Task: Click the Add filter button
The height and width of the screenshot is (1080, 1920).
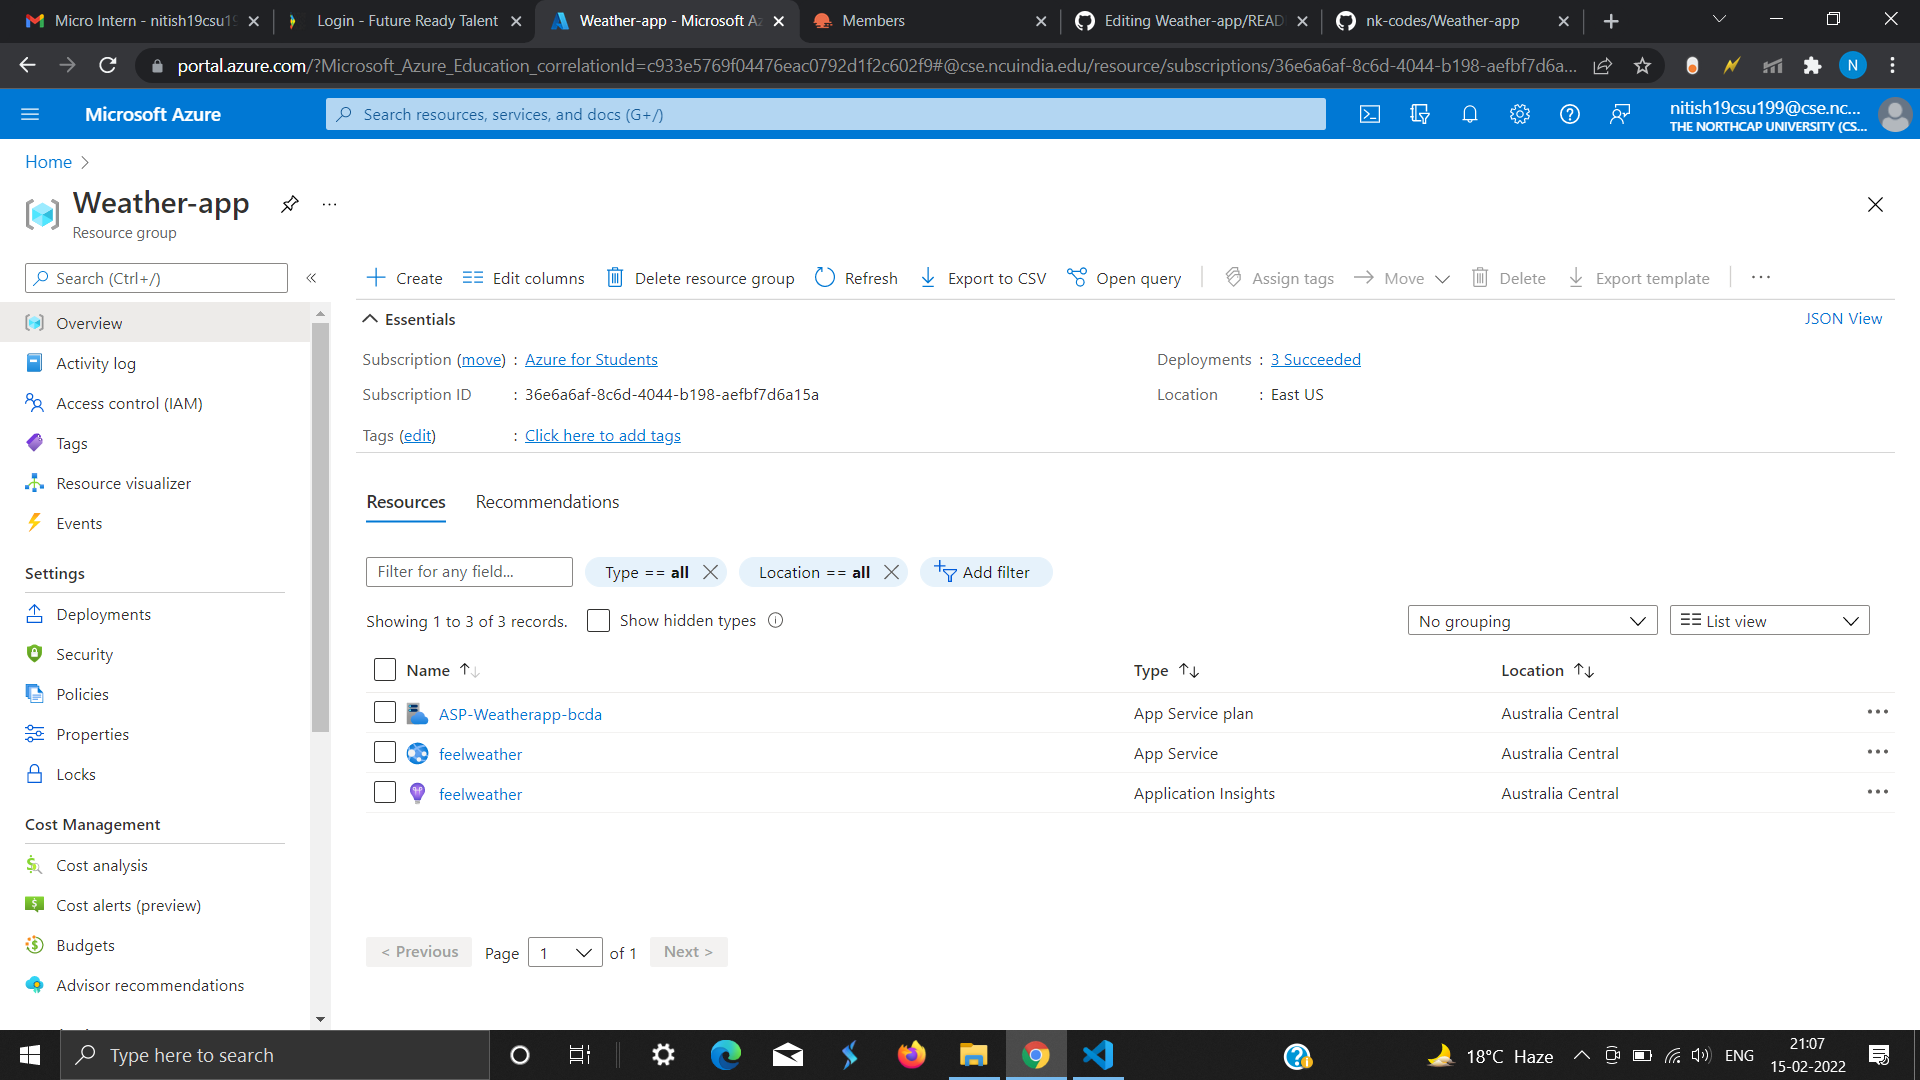Action: tap(984, 572)
